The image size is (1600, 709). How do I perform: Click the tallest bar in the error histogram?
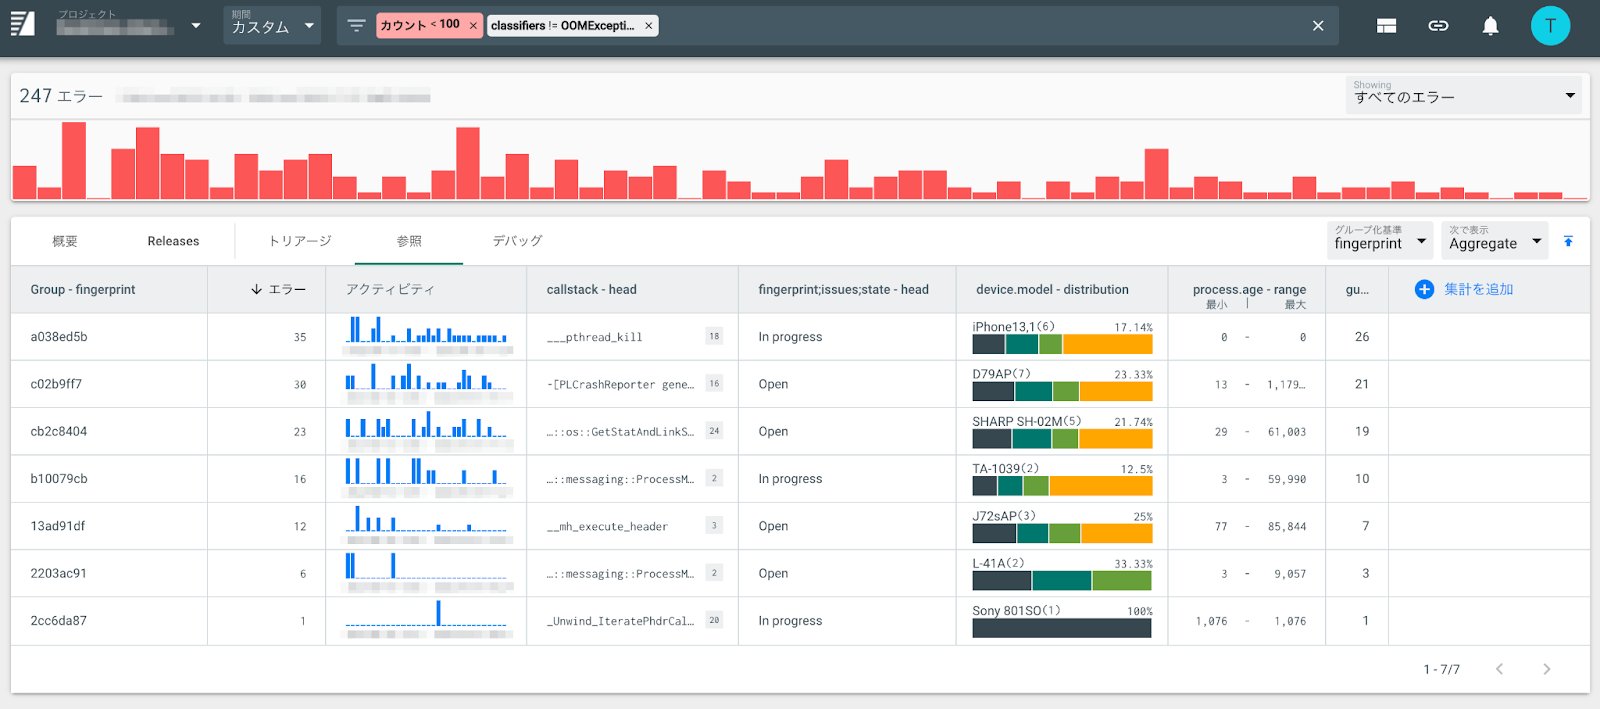click(x=74, y=161)
